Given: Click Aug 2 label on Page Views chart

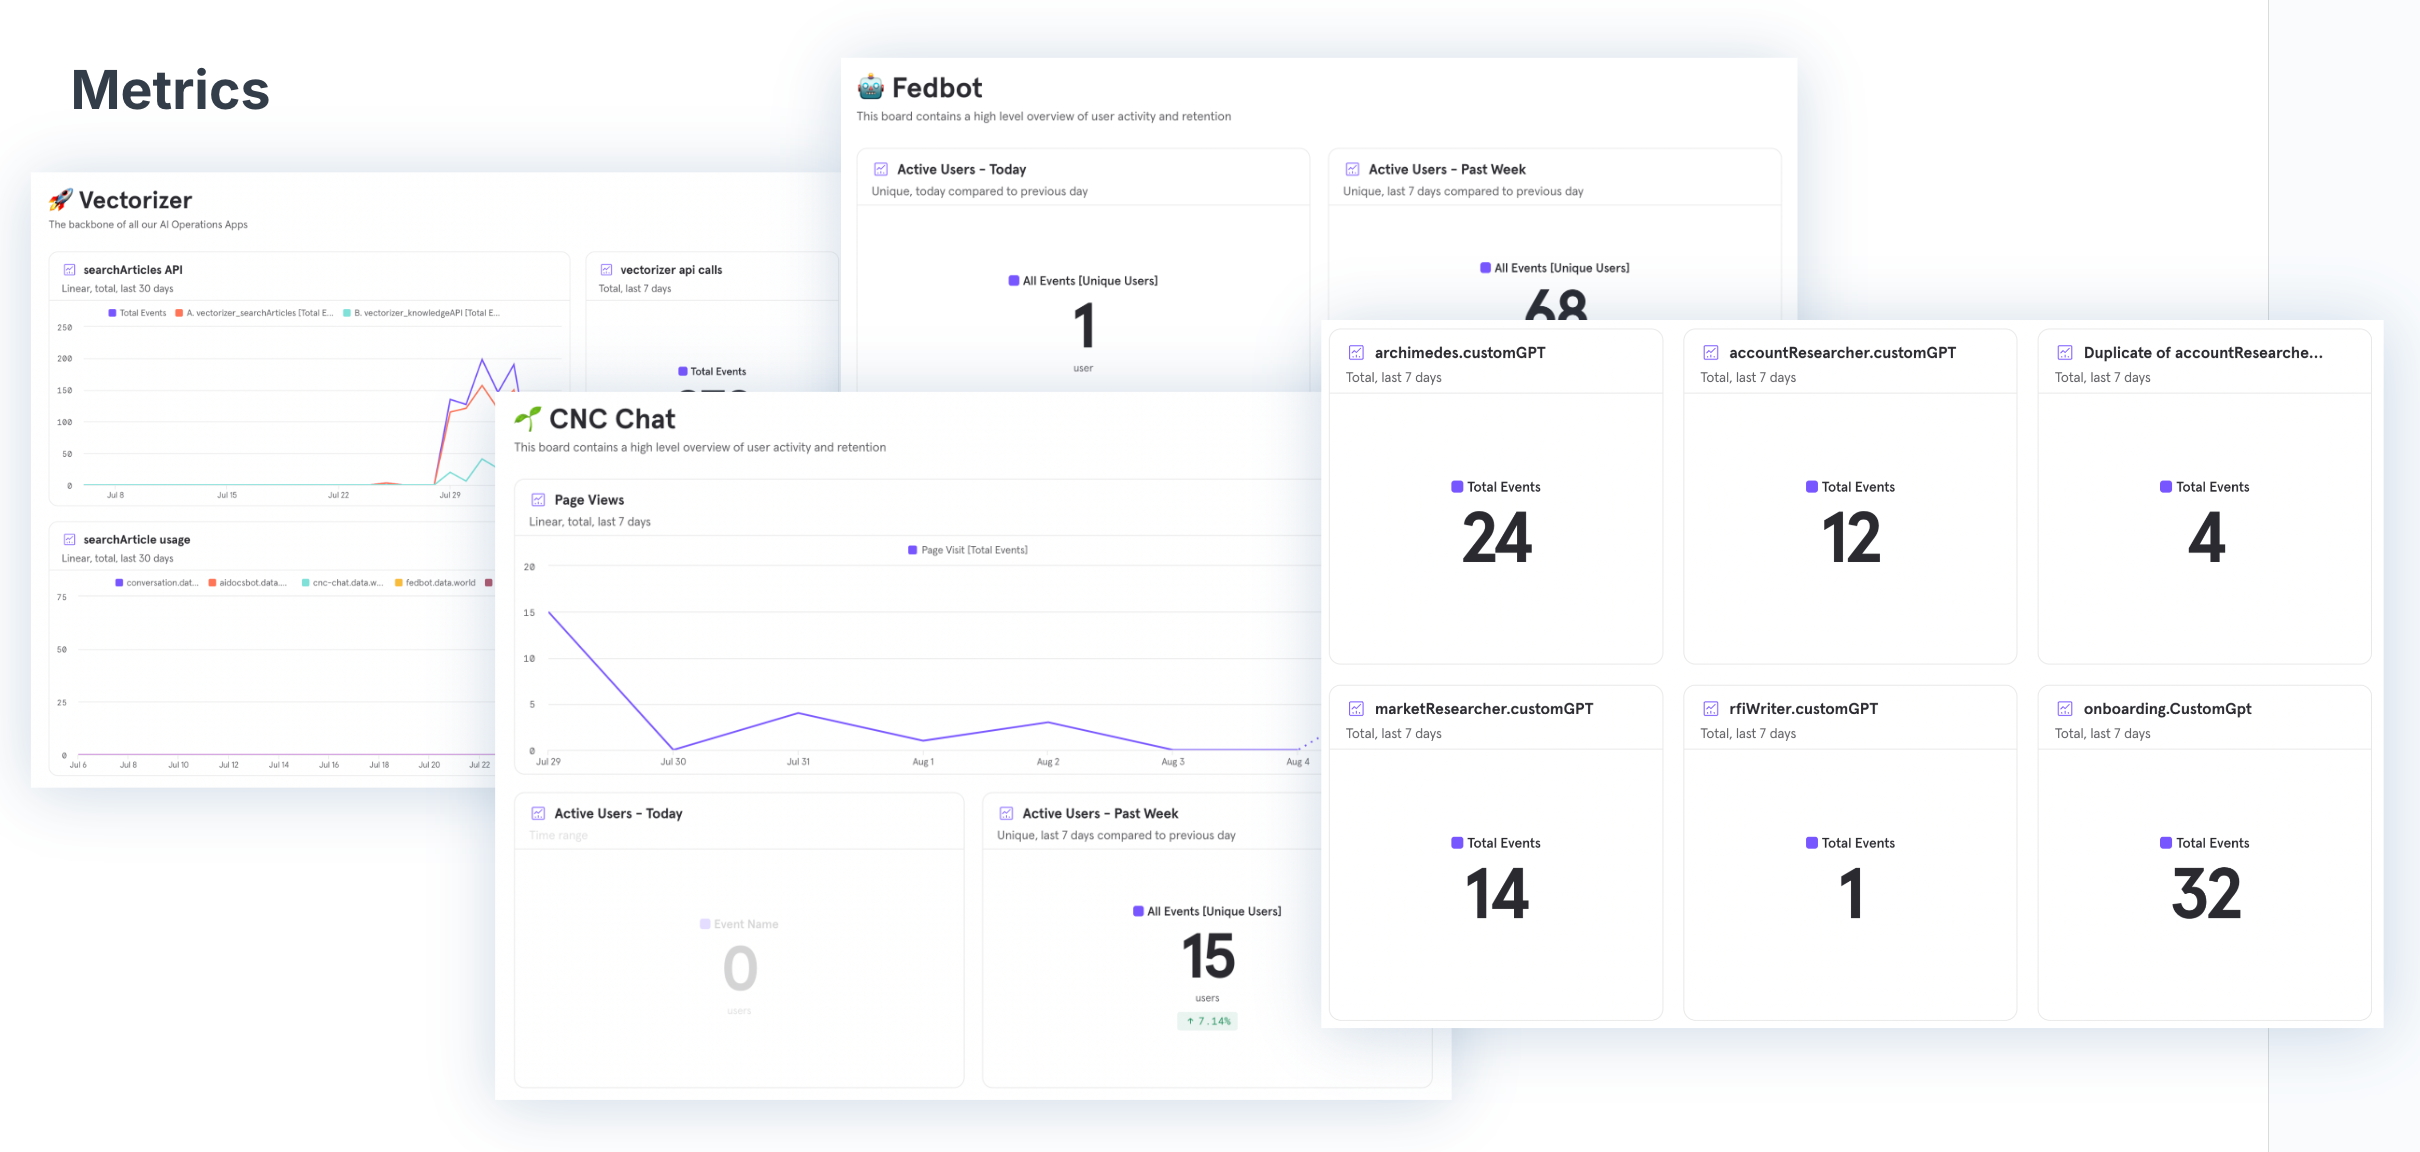Looking at the screenshot, I should [x=1048, y=762].
